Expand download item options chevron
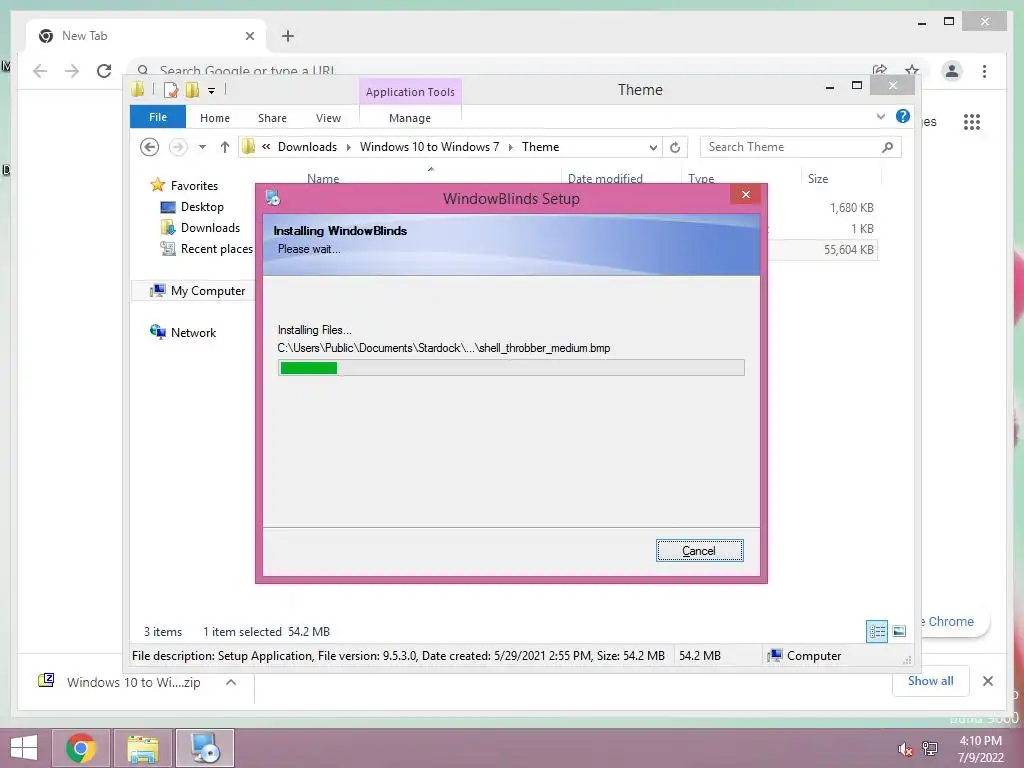 (x=231, y=682)
